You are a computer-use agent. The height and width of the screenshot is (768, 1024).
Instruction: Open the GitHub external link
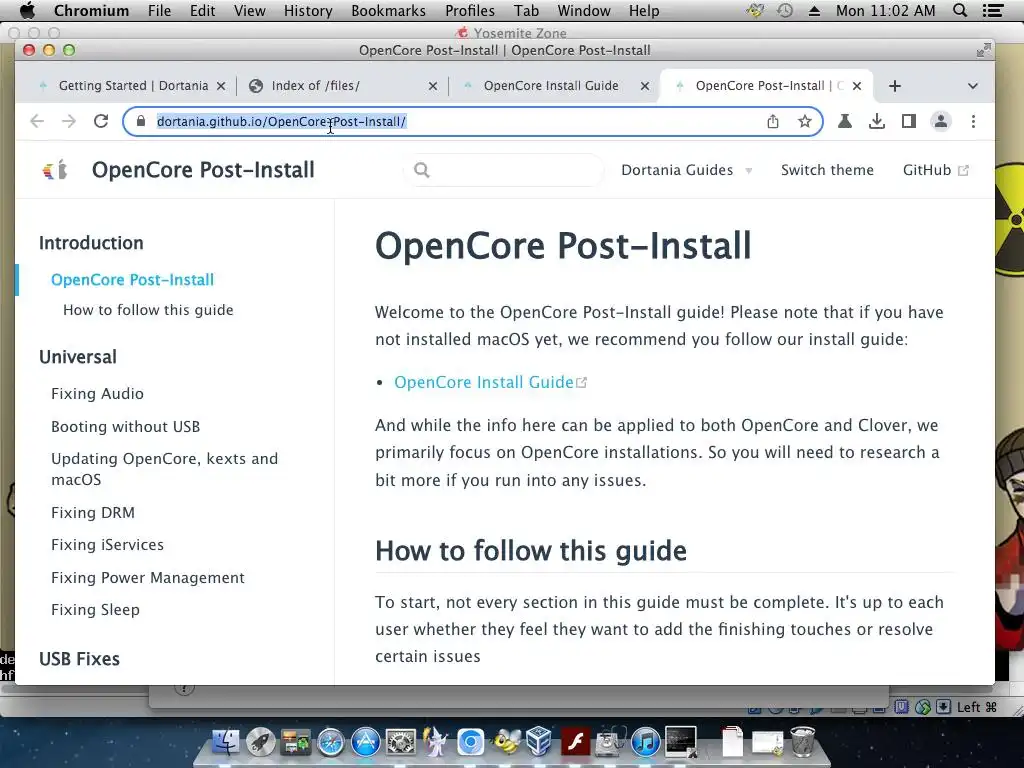(x=935, y=170)
